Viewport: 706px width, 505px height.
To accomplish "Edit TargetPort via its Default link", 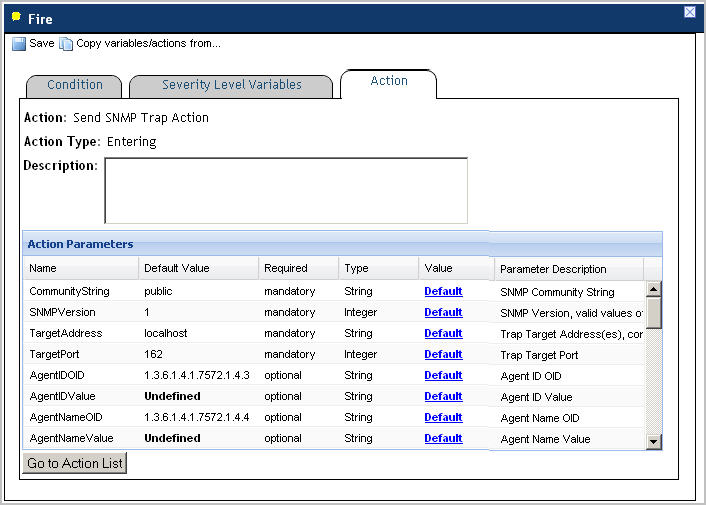I will coord(443,354).
